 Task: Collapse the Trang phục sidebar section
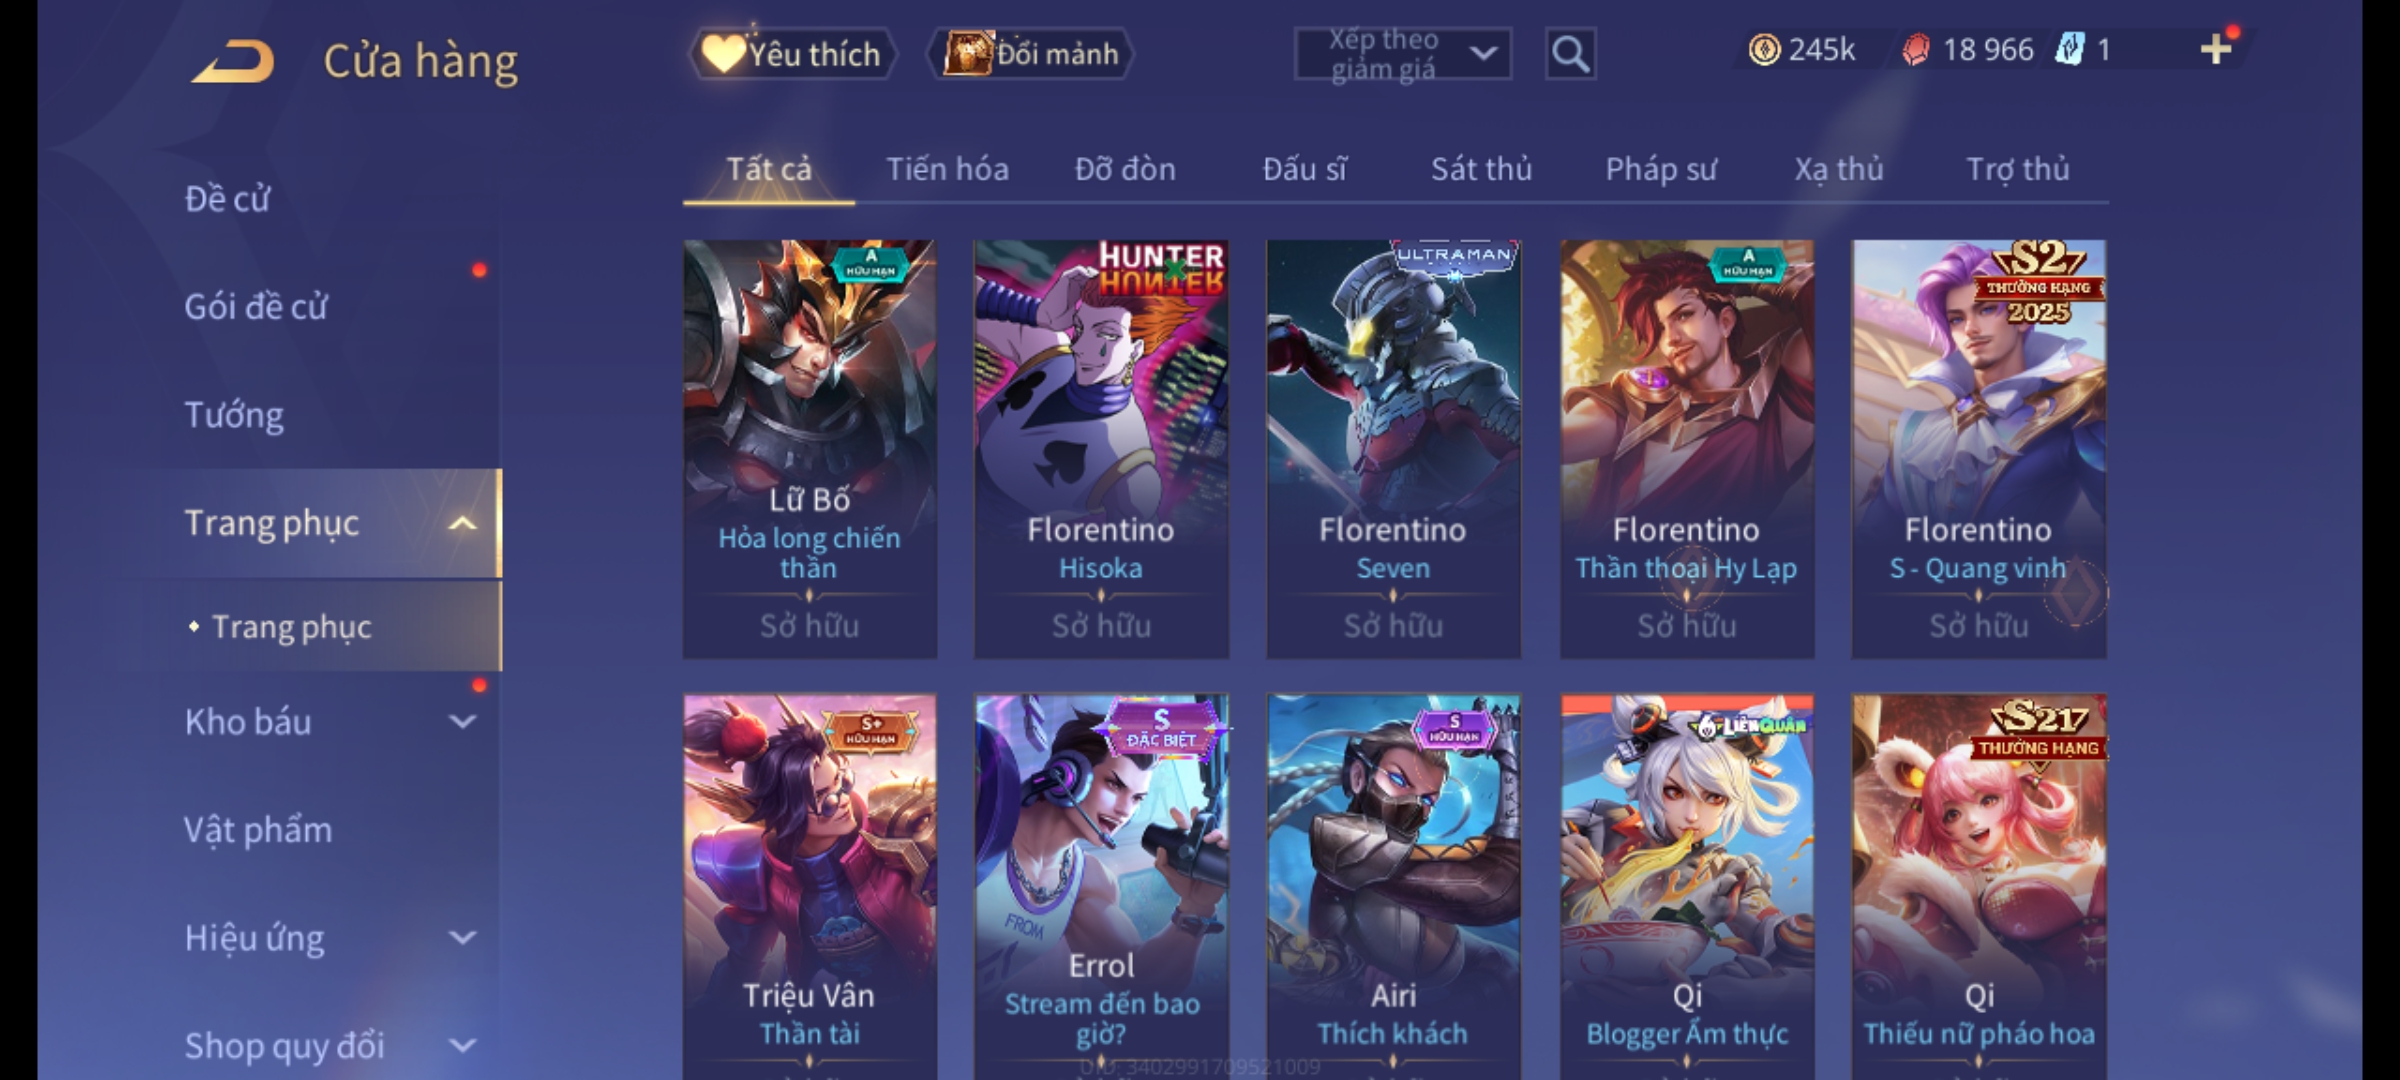(x=462, y=523)
